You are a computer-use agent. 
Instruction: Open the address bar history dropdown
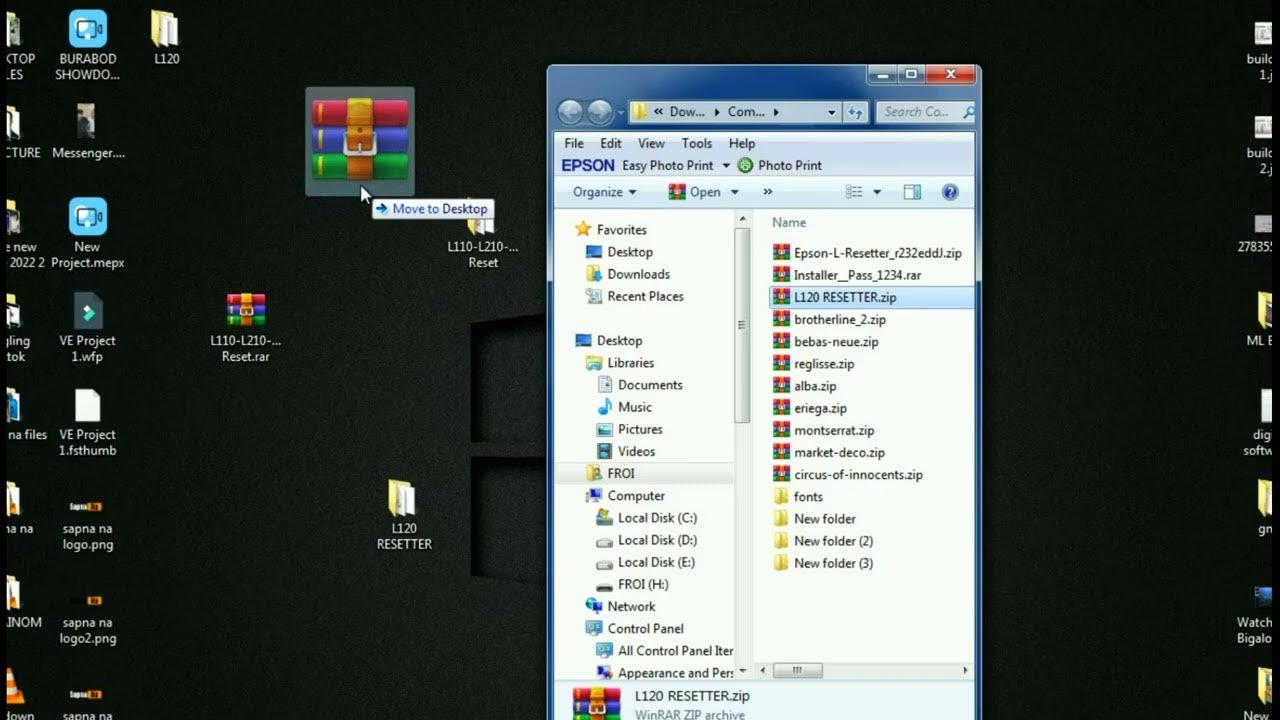pos(831,112)
